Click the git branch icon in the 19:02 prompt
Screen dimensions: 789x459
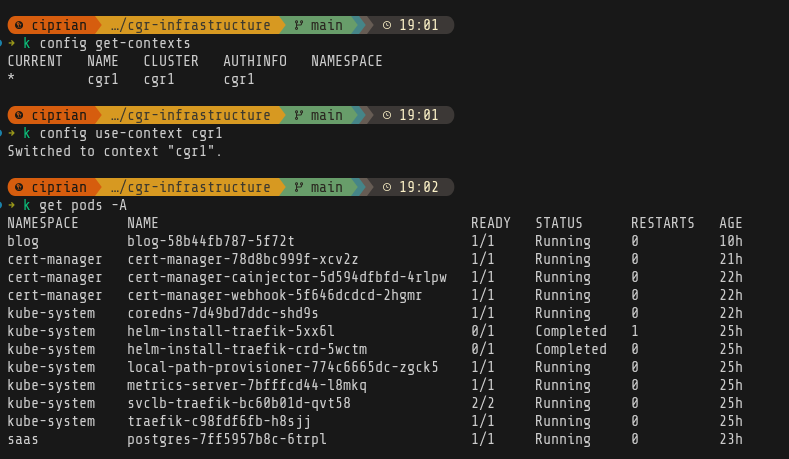299,187
